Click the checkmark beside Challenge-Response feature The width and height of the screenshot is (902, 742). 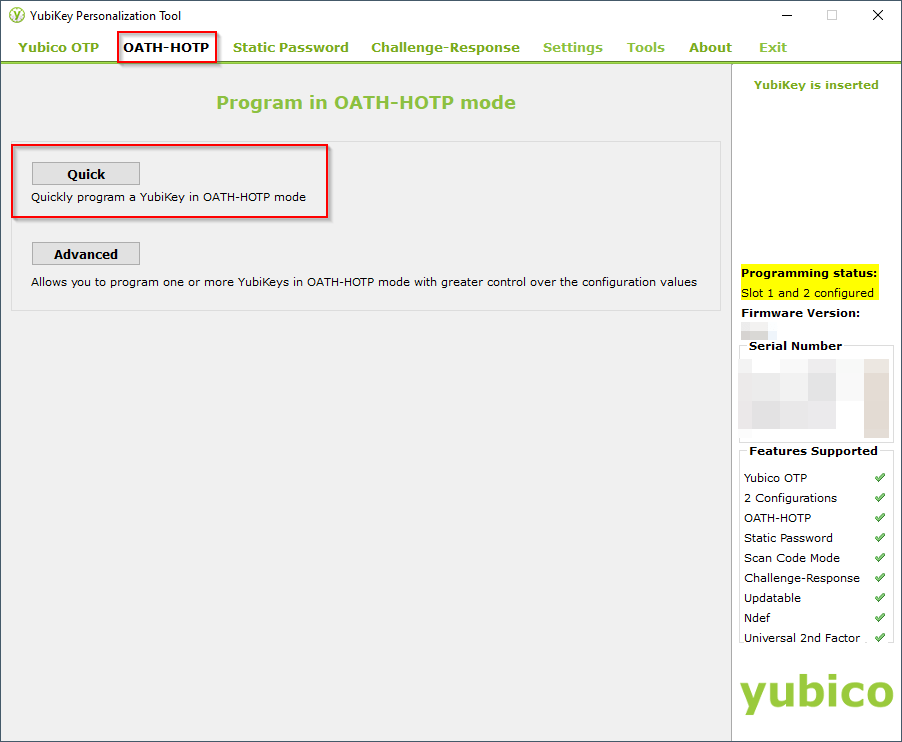point(879,577)
